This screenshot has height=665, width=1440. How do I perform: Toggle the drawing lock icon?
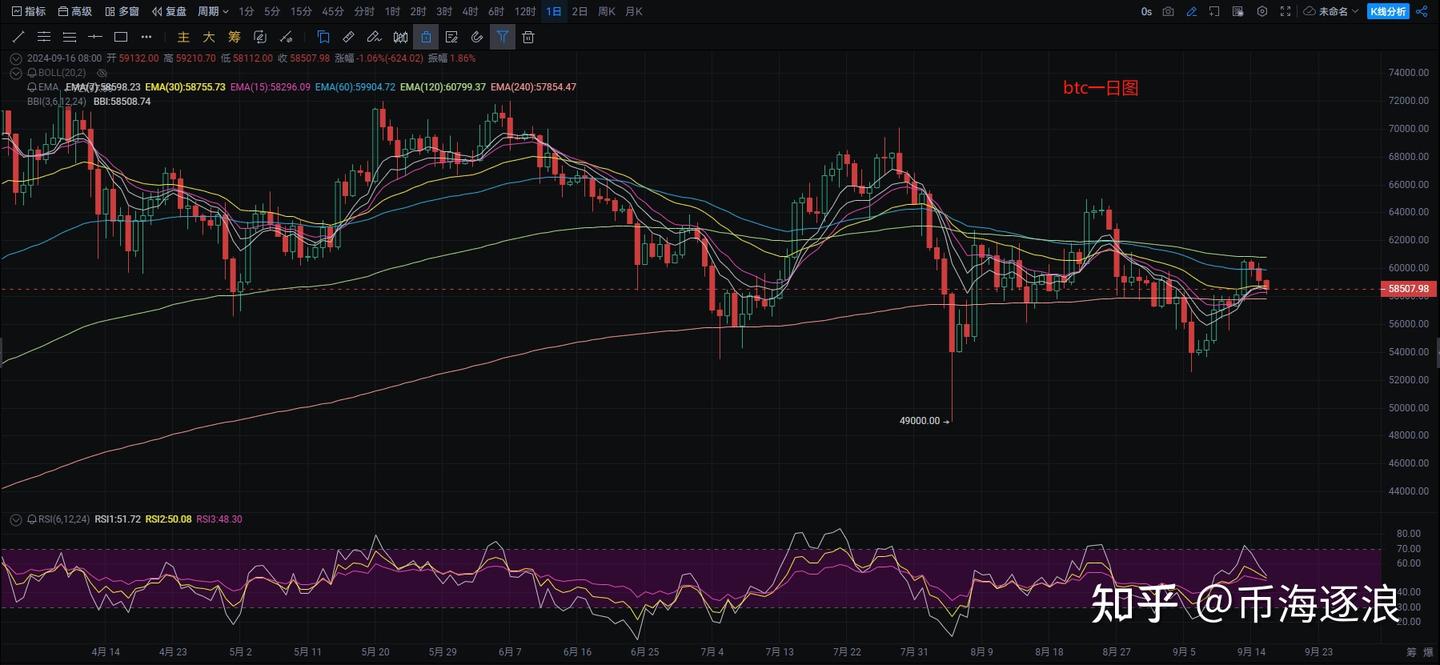pyautogui.click(x=426, y=37)
